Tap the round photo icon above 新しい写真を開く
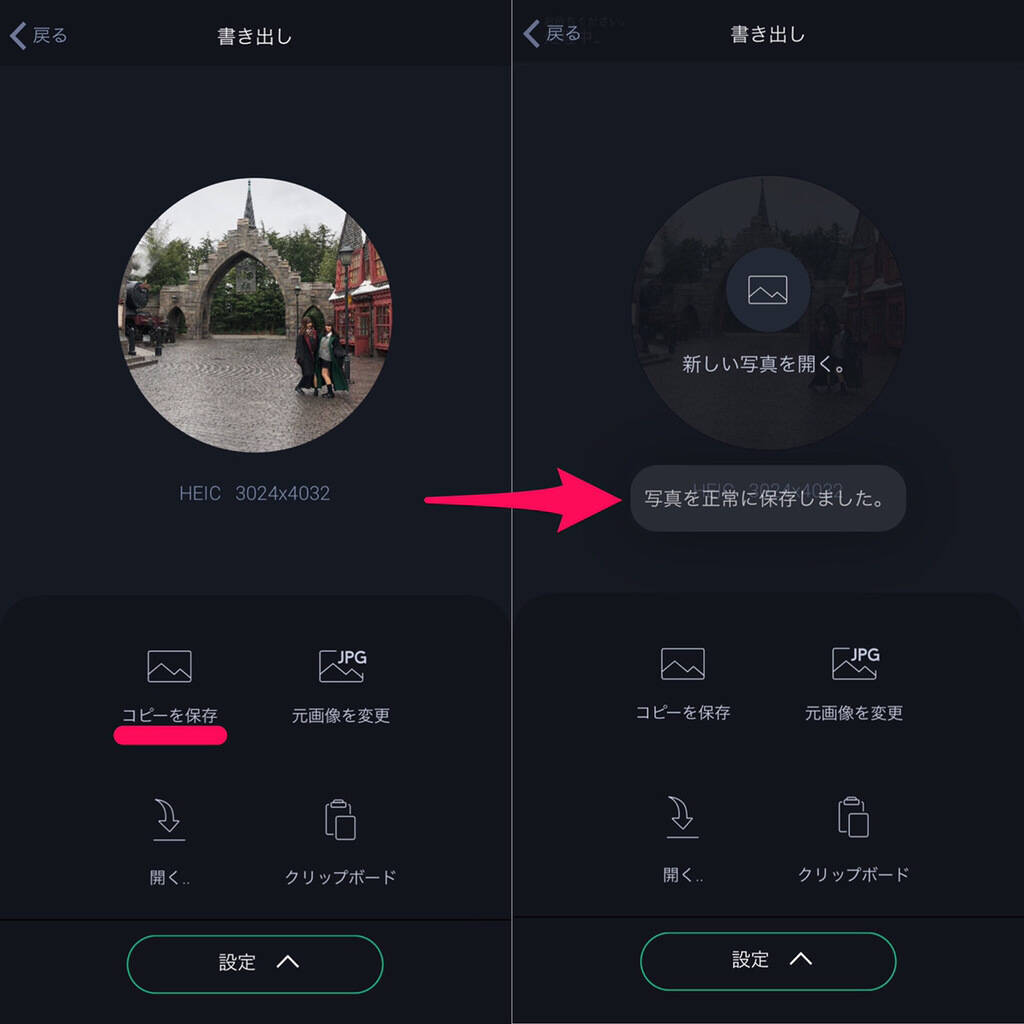Screen dimensions: 1024x1024 (767, 289)
